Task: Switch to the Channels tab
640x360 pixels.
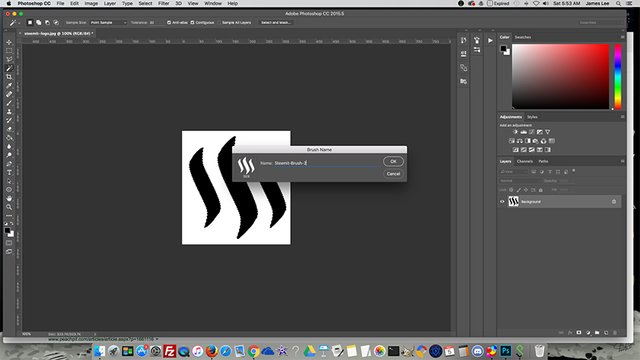Action: (524, 161)
